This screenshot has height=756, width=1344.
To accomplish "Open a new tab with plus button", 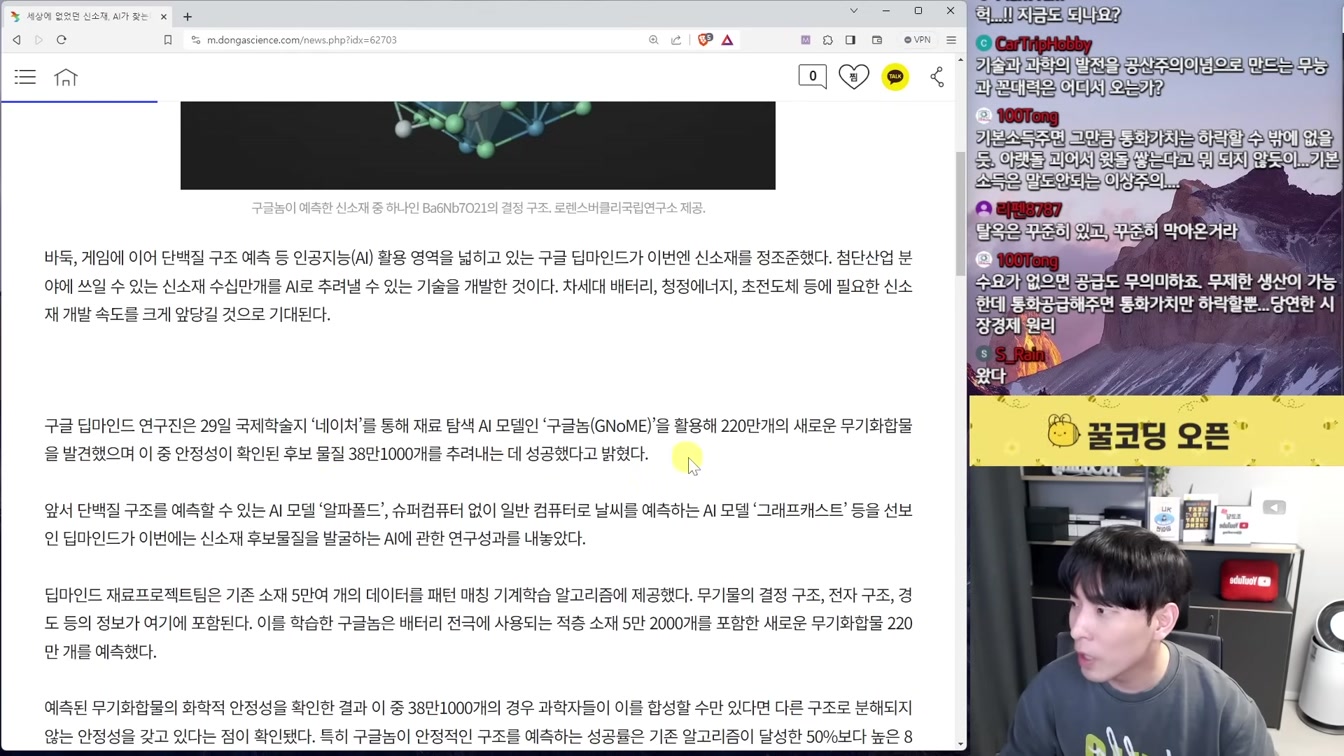I will click(187, 16).
